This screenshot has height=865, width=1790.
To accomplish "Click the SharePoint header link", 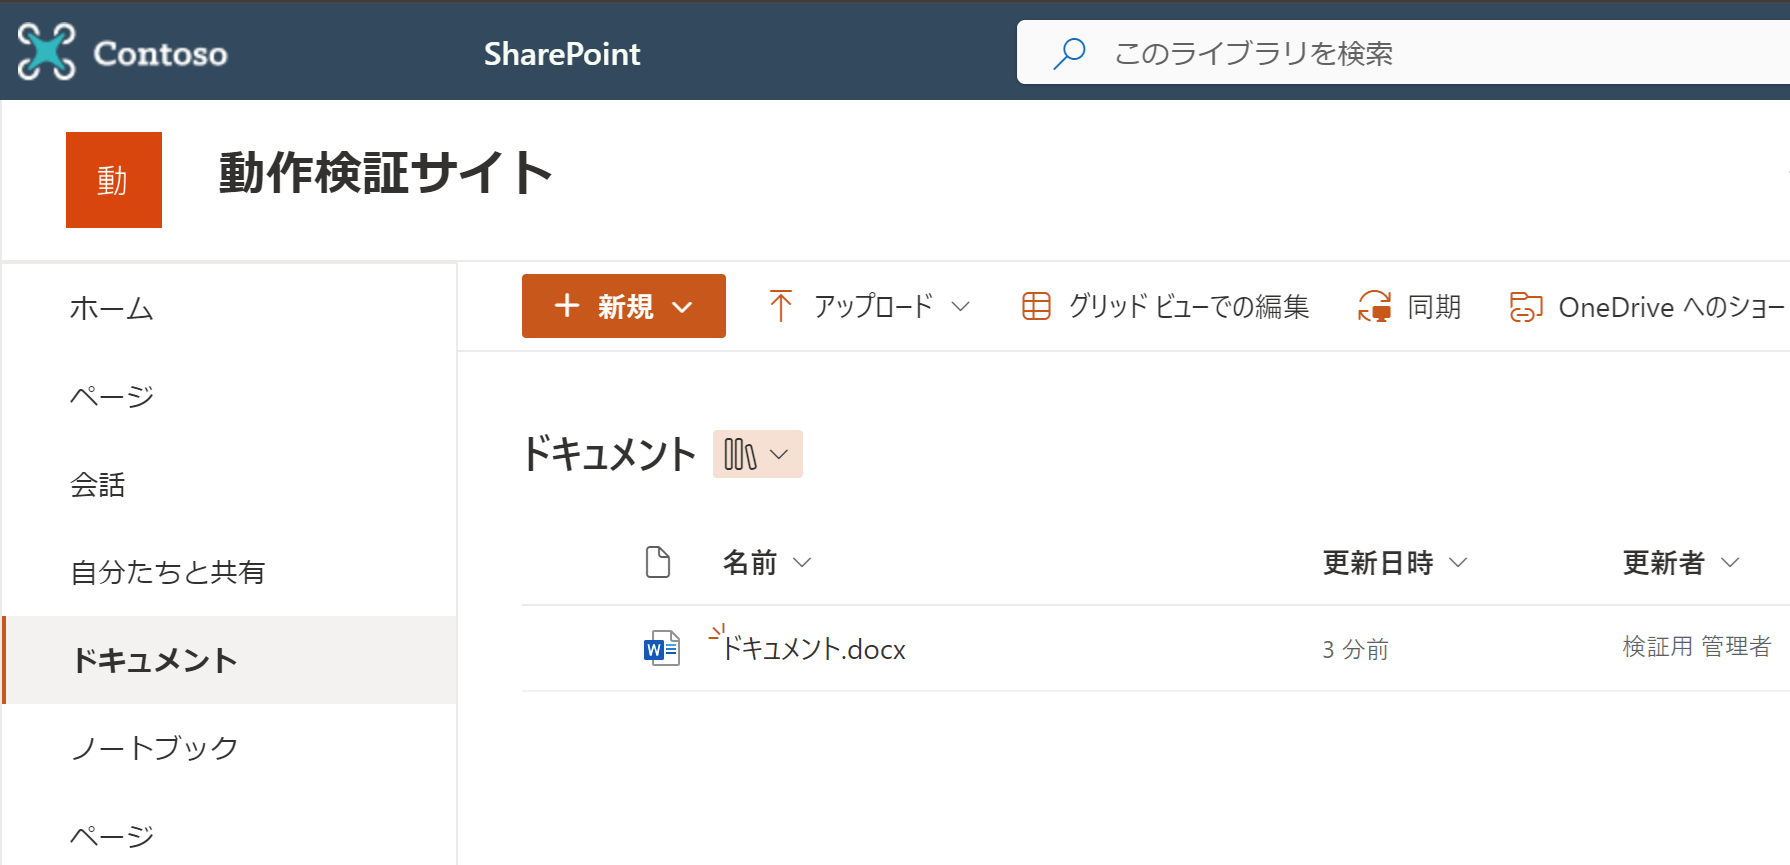I will (562, 54).
